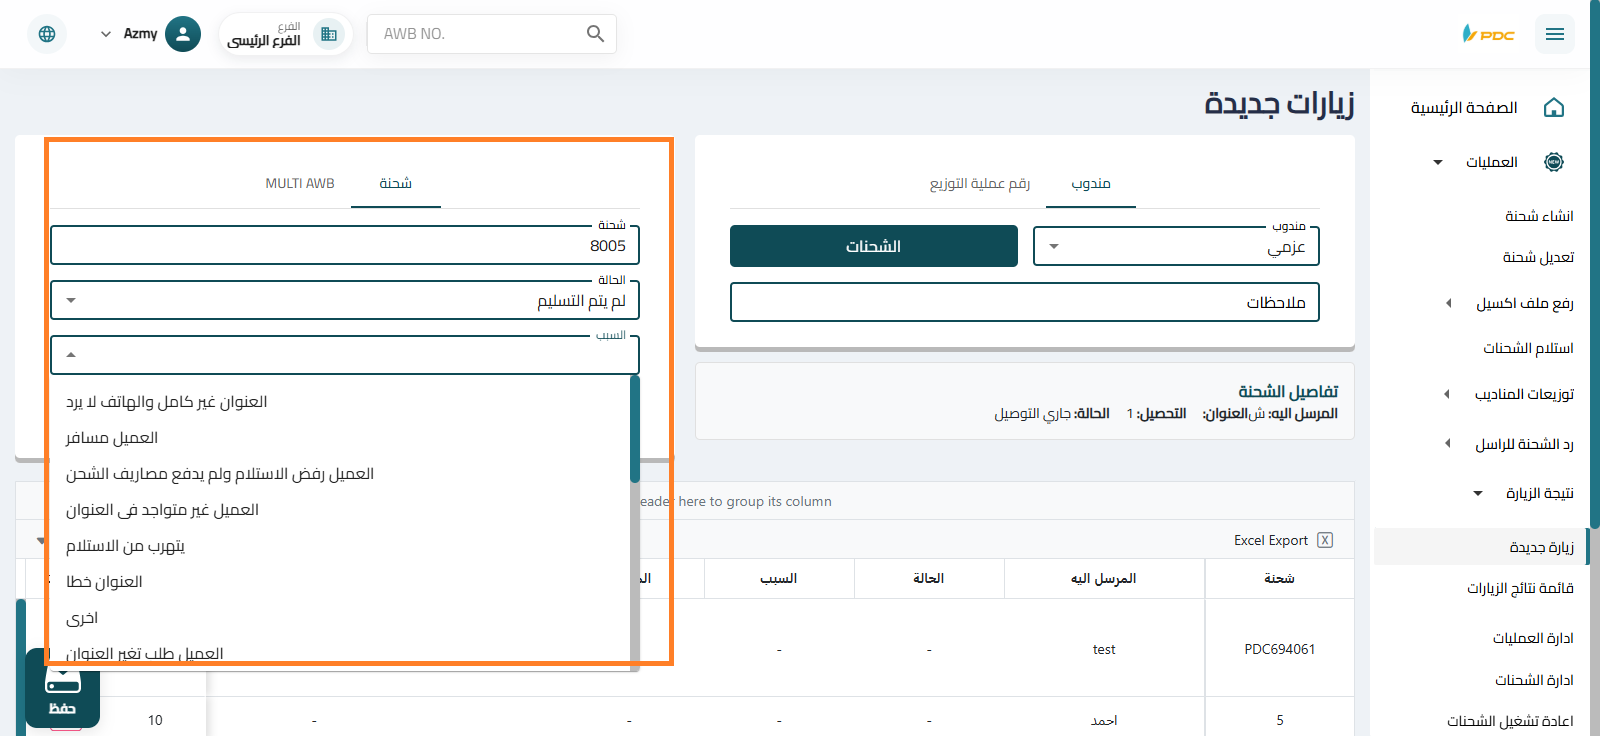Click the ملاحظات notes input field
Viewport: 1600px width, 736px height.
tap(1024, 303)
